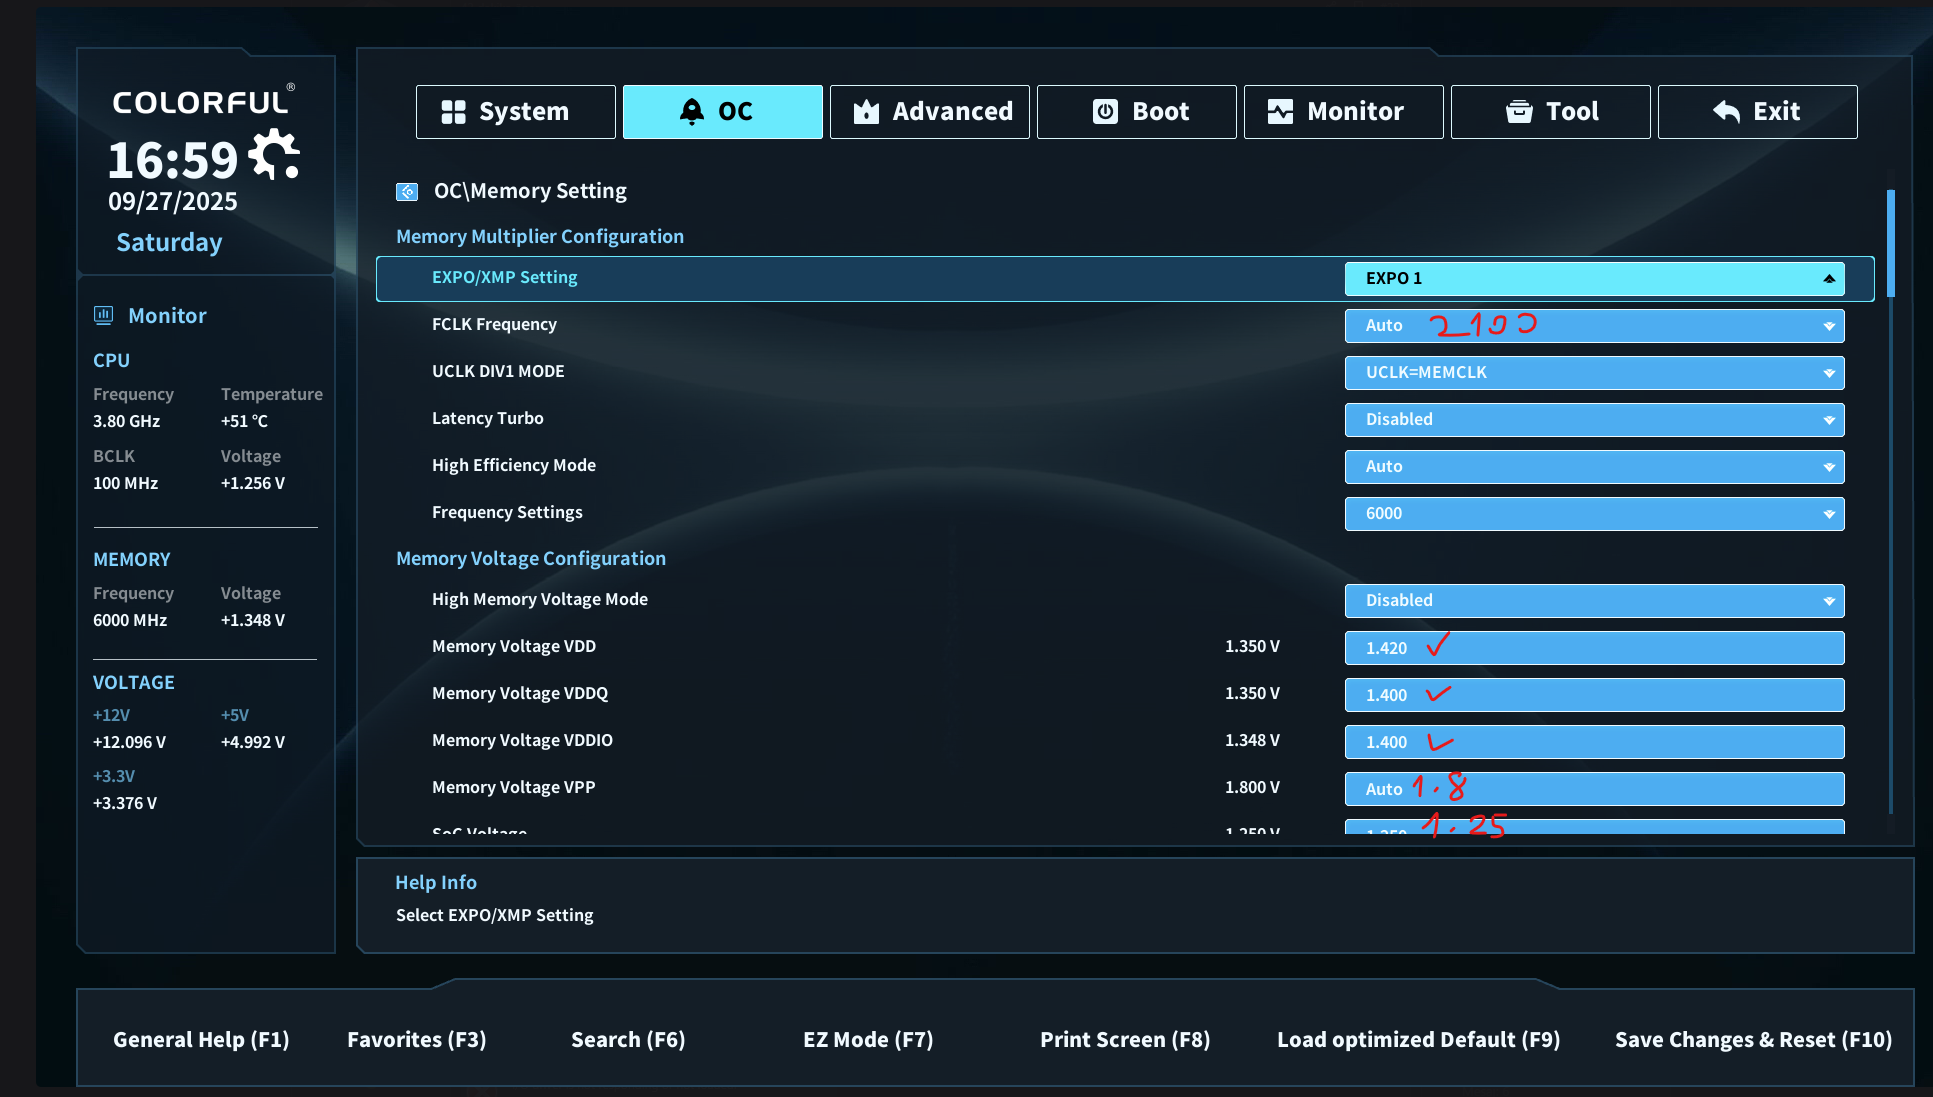Click the arrow on the EXPO 1 dropdown
This screenshot has height=1097, width=1933.
pyautogui.click(x=1829, y=279)
